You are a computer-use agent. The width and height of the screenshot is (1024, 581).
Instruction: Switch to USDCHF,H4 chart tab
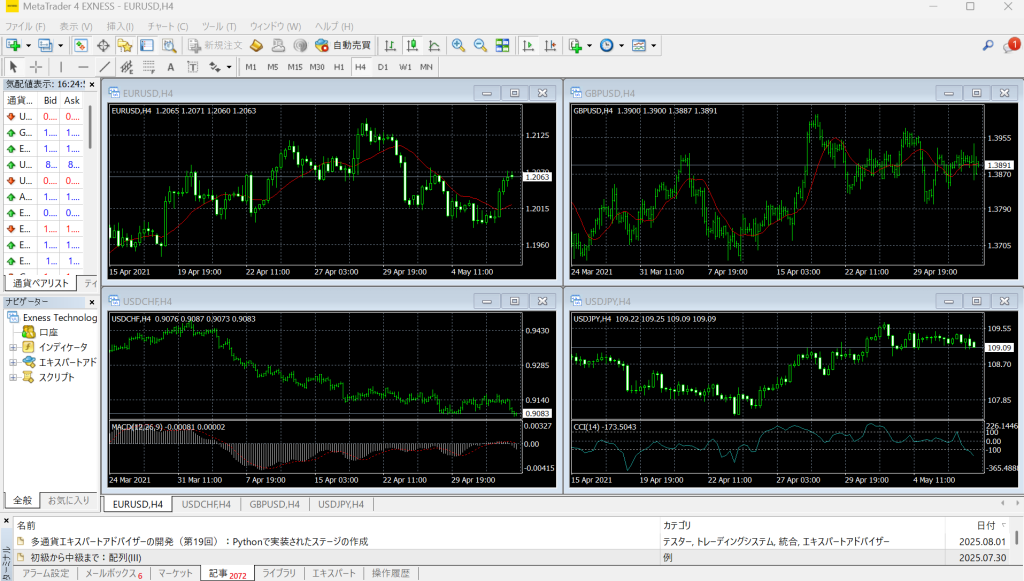(206, 504)
